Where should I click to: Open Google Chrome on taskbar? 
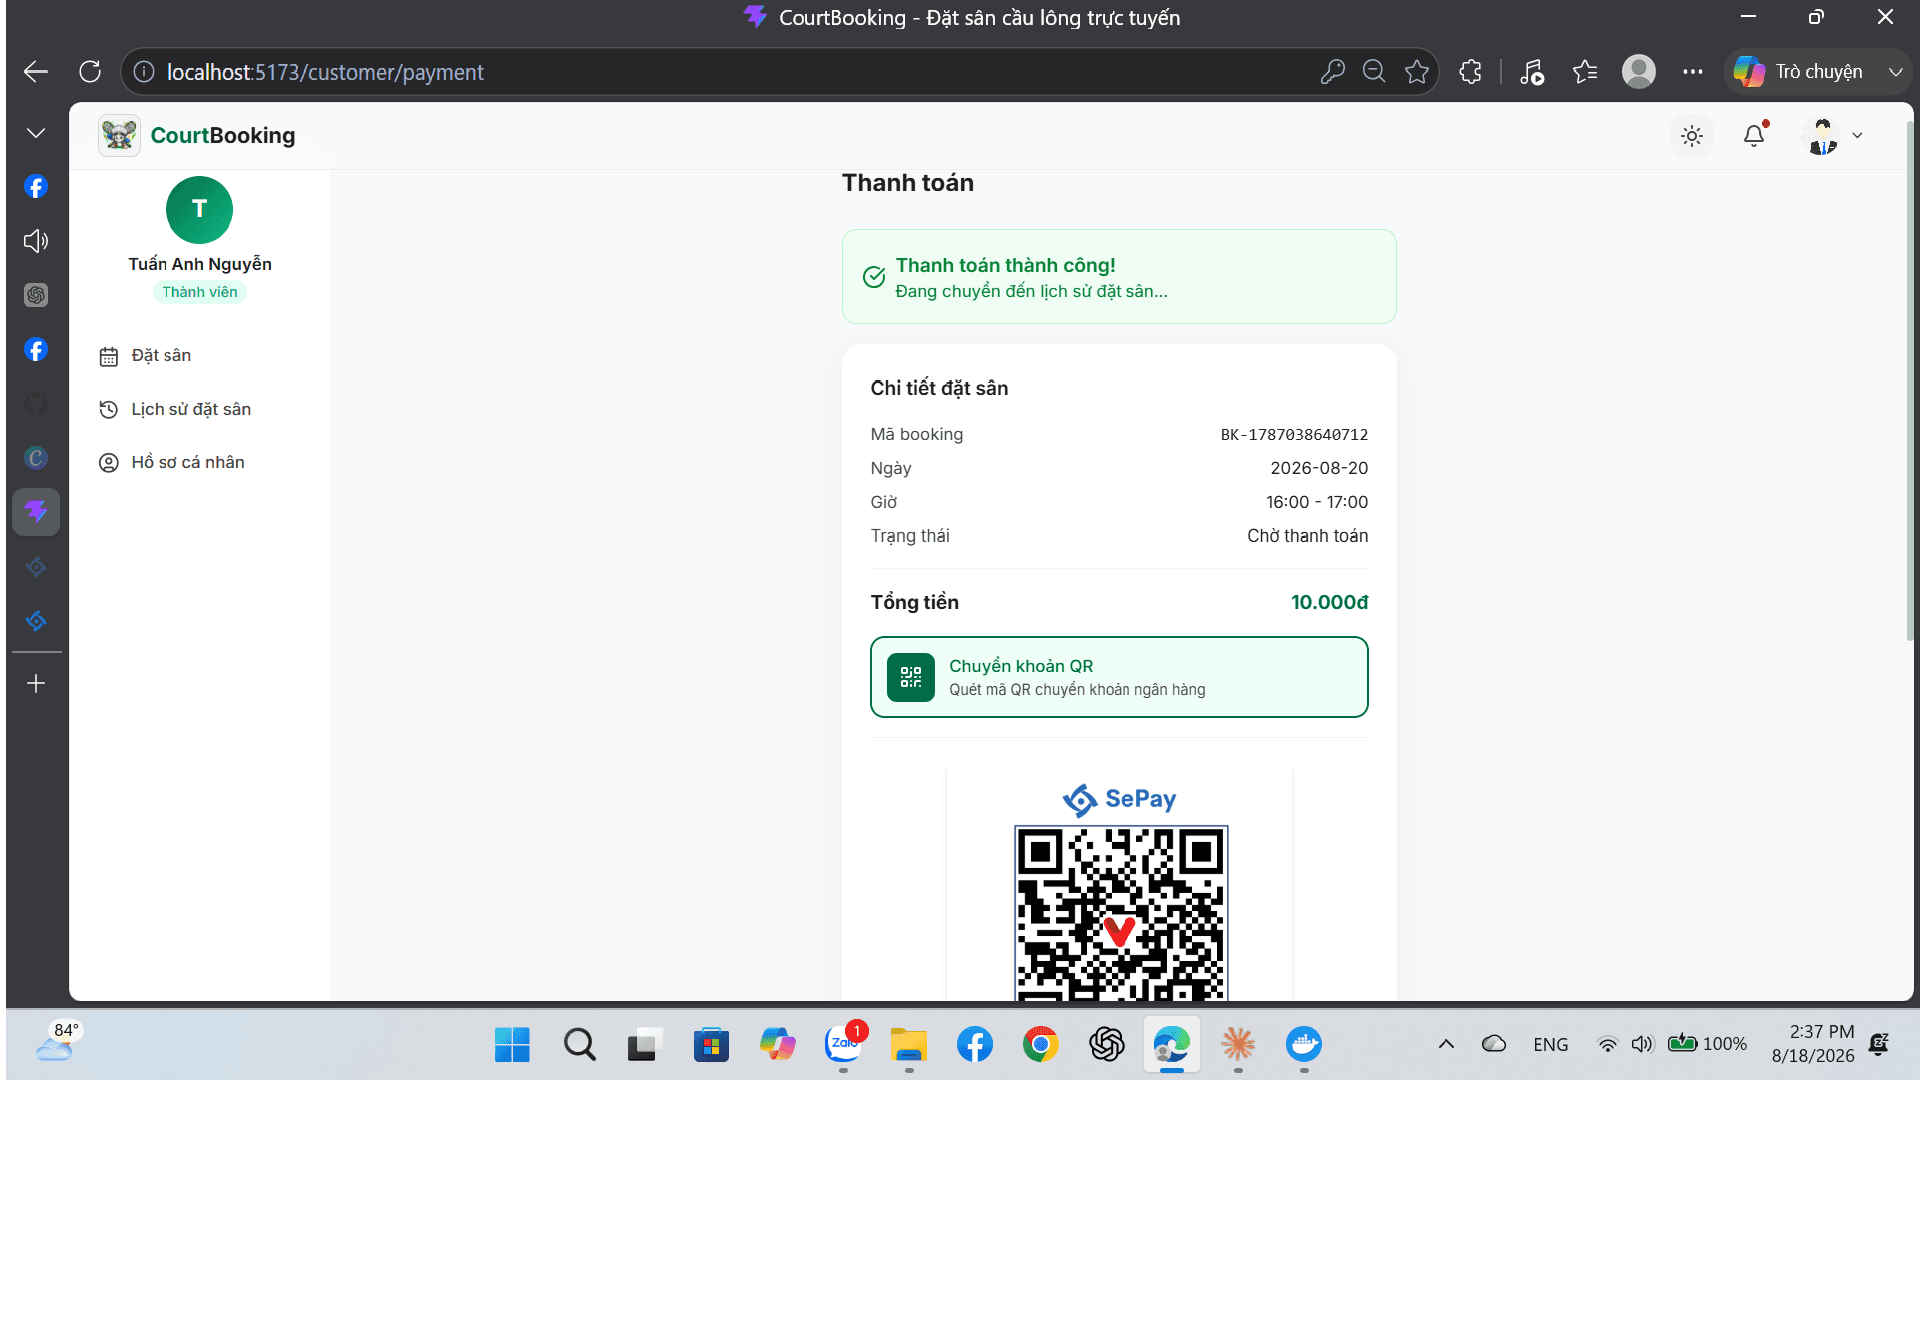pyautogui.click(x=1041, y=1044)
